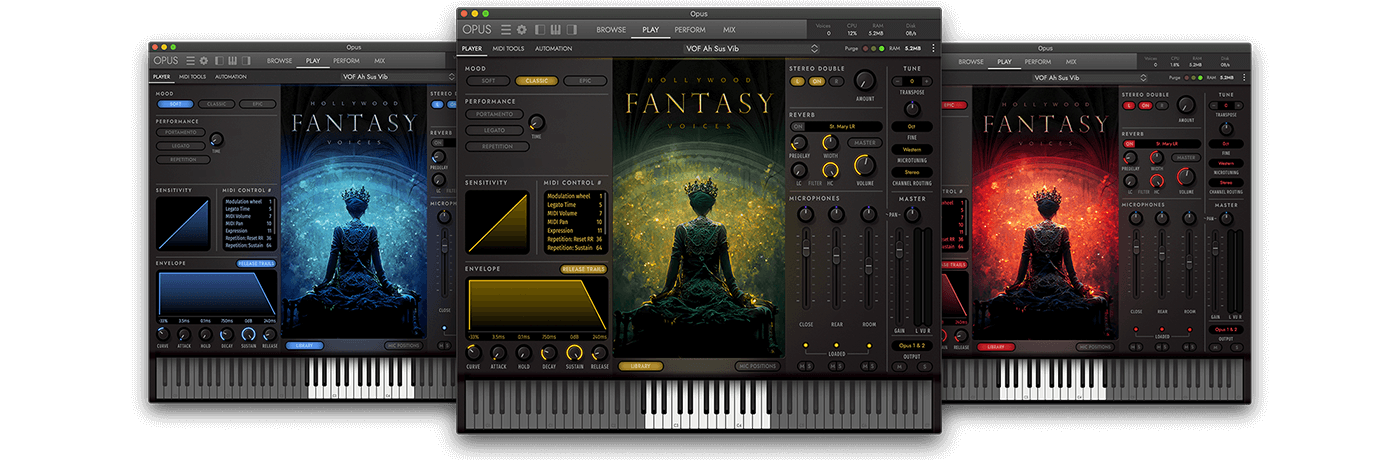Click Reverb Width knob in center window
1400x460 pixels.
pyautogui.click(x=830, y=143)
